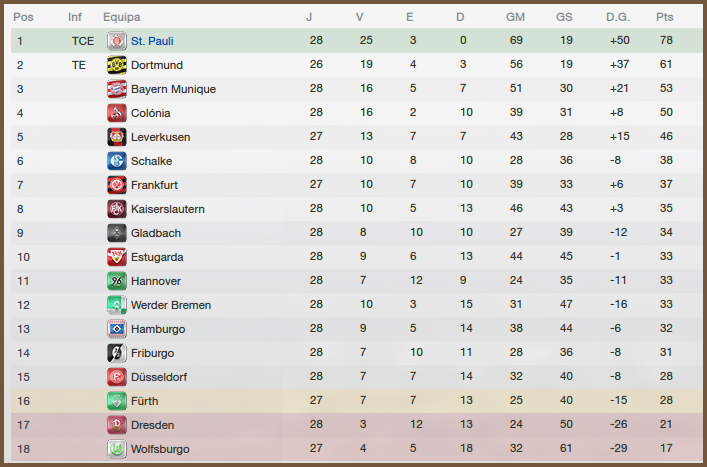Click the Bayern Munique crest icon
Image resolution: width=707 pixels, height=467 pixels.
coord(116,89)
